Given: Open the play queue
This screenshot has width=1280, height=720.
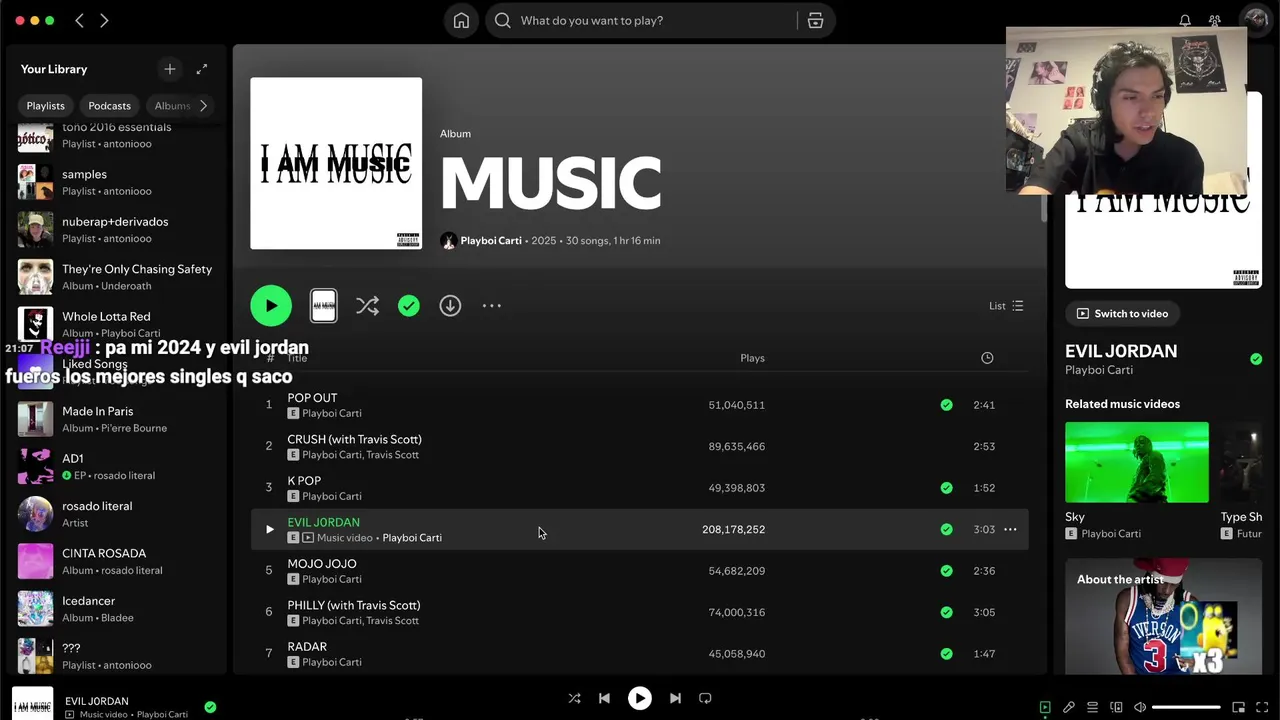Looking at the screenshot, I should point(1093,707).
